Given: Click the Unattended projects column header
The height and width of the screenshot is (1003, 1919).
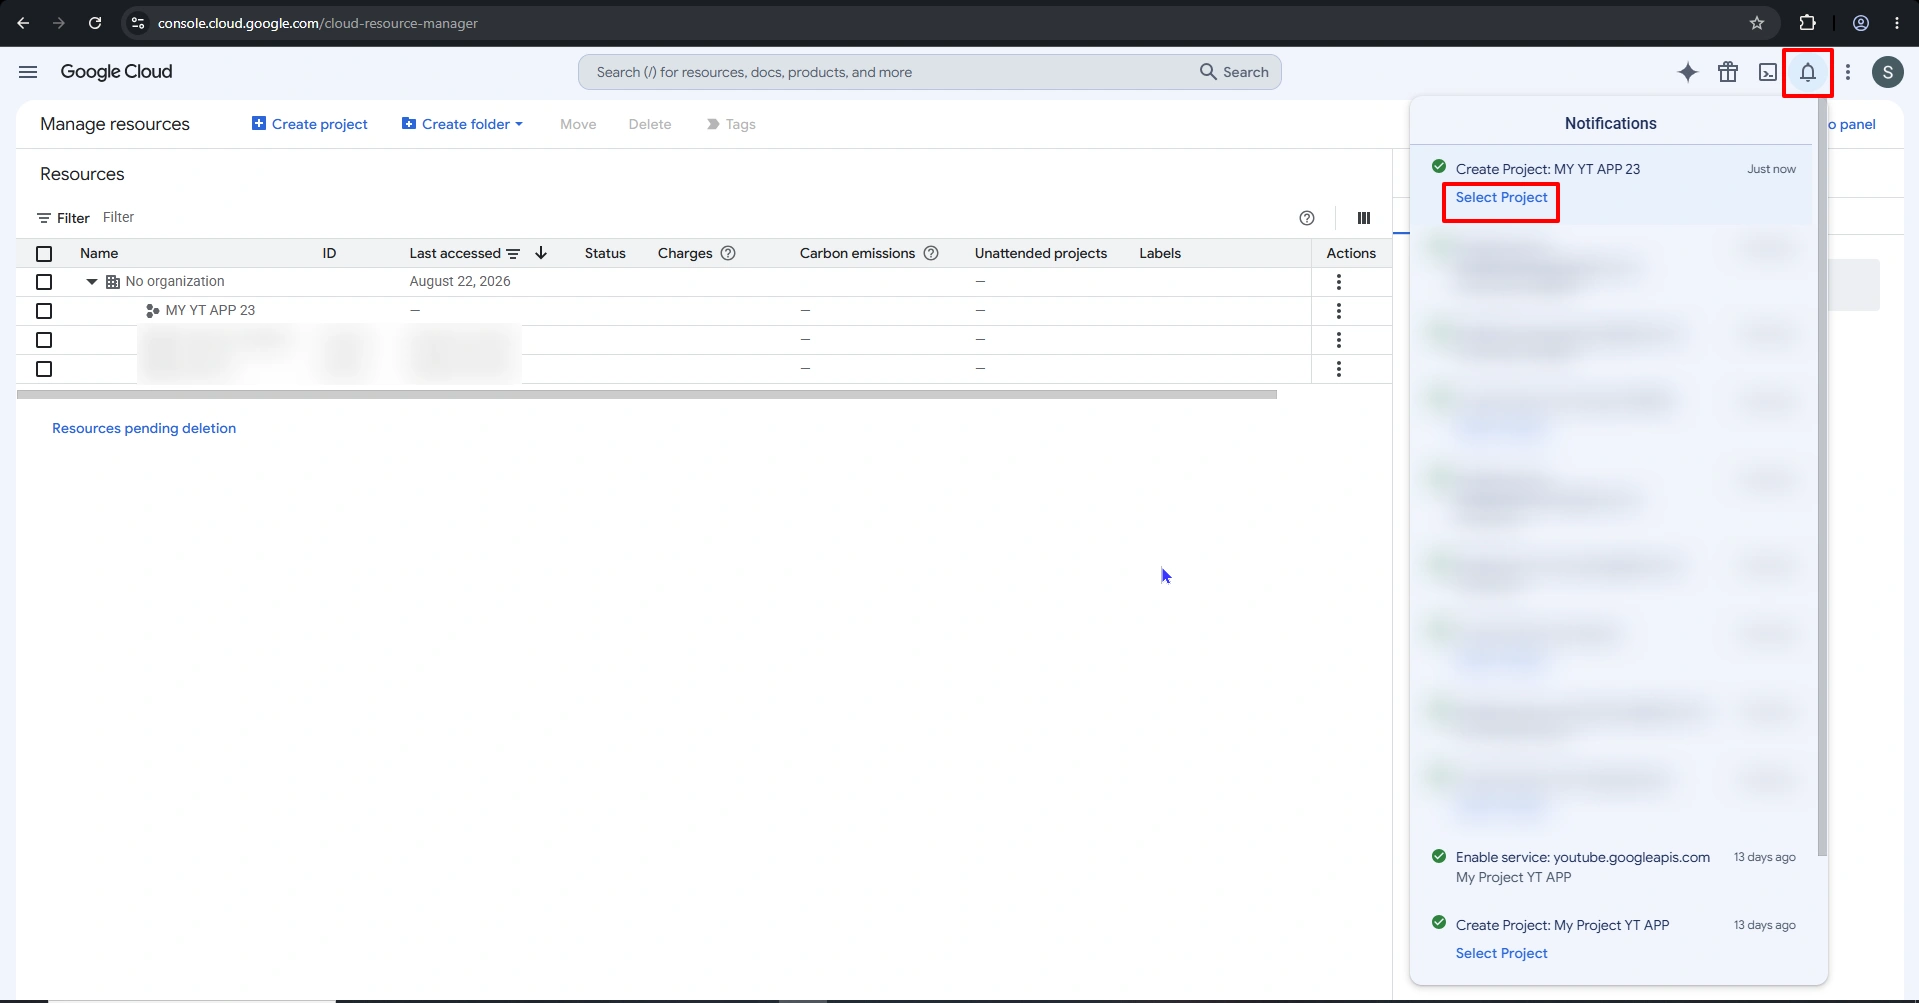Looking at the screenshot, I should point(1041,253).
